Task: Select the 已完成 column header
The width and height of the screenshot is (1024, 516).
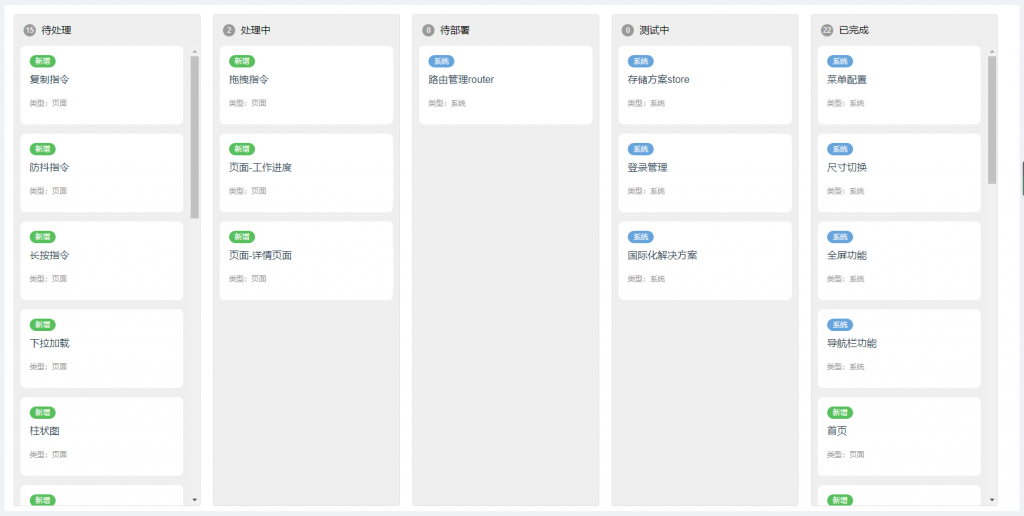Action: tap(854, 30)
